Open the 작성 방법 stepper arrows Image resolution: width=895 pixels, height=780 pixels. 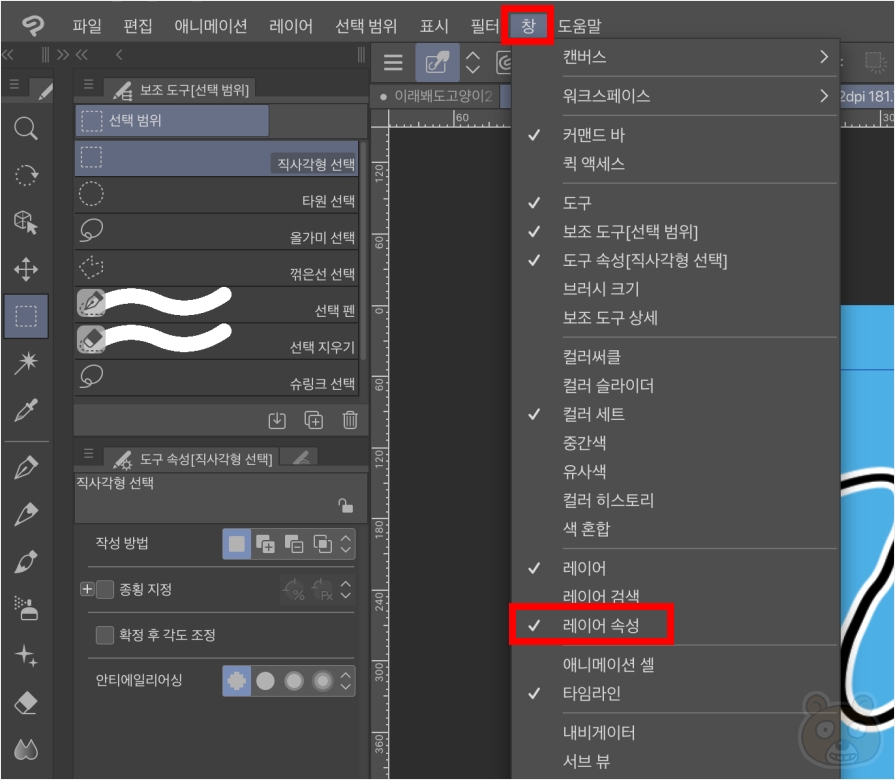345,544
